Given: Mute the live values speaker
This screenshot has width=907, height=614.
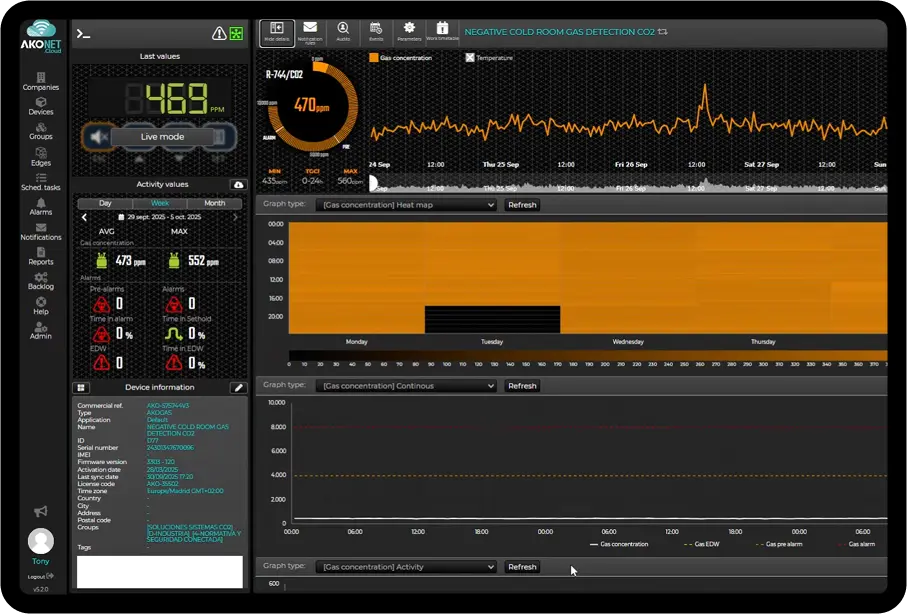Looking at the screenshot, I should (x=100, y=135).
